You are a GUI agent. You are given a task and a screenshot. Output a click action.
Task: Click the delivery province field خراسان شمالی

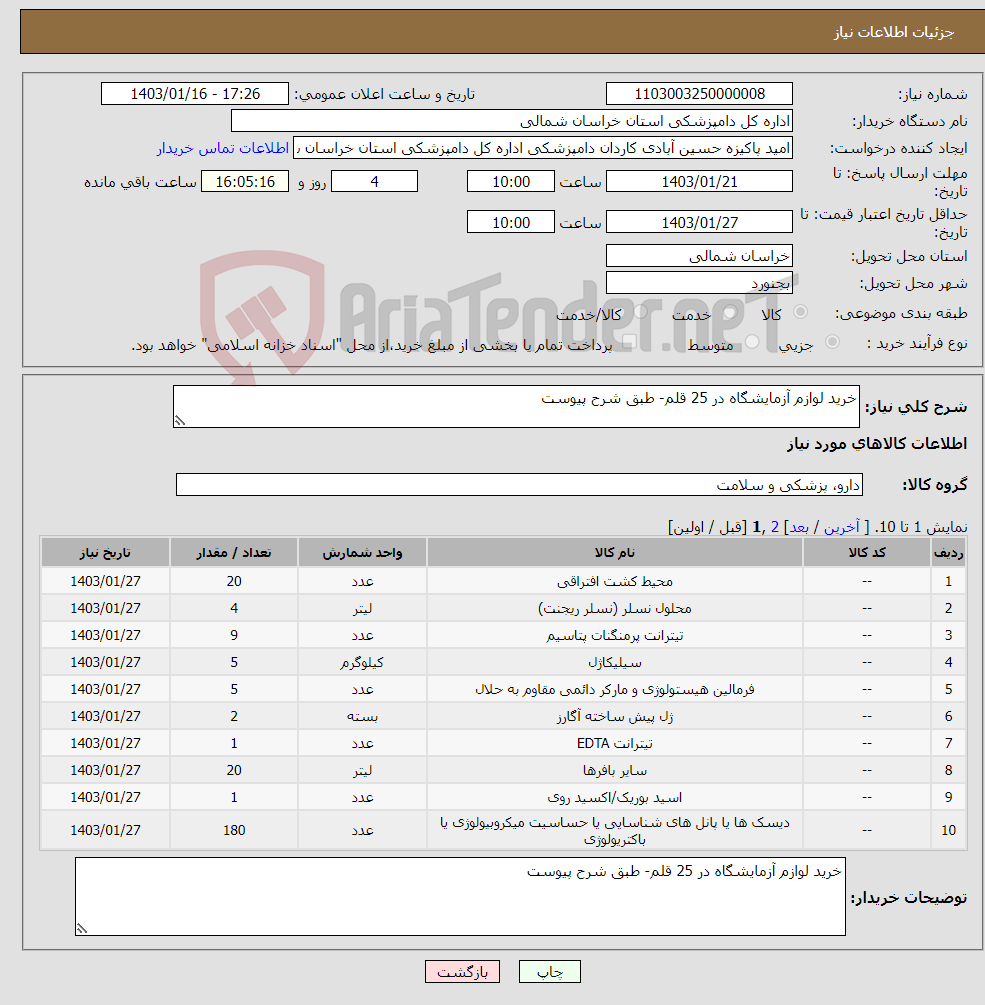699,256
